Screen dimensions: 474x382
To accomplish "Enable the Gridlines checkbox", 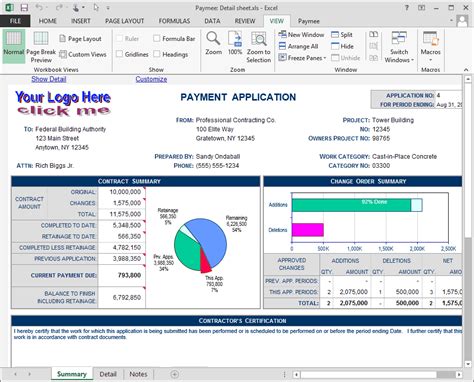I will pos(120,54).
